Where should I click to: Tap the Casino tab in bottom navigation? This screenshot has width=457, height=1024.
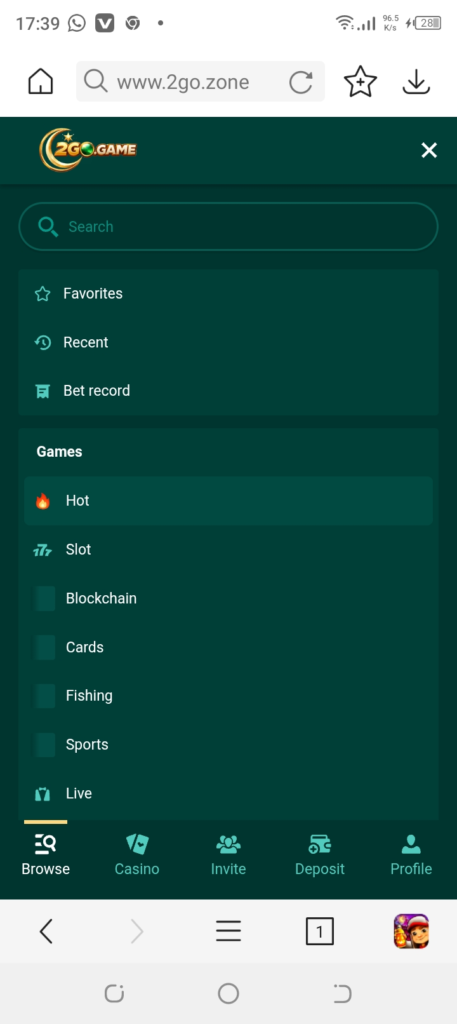click(x=137, y=855)
